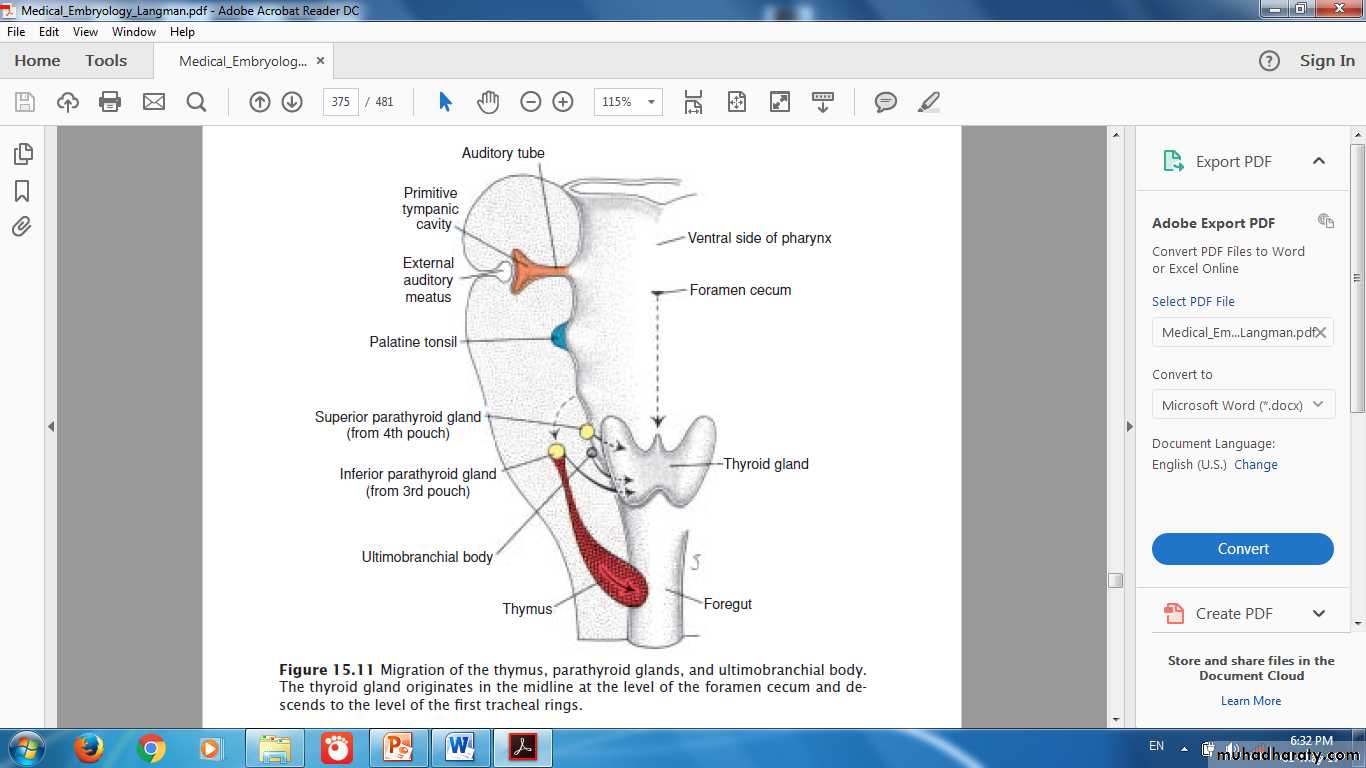Switch to the Tools tab
Image resolution: width=1366 pixels, height=768 pixels.
[x=106, y=61]
